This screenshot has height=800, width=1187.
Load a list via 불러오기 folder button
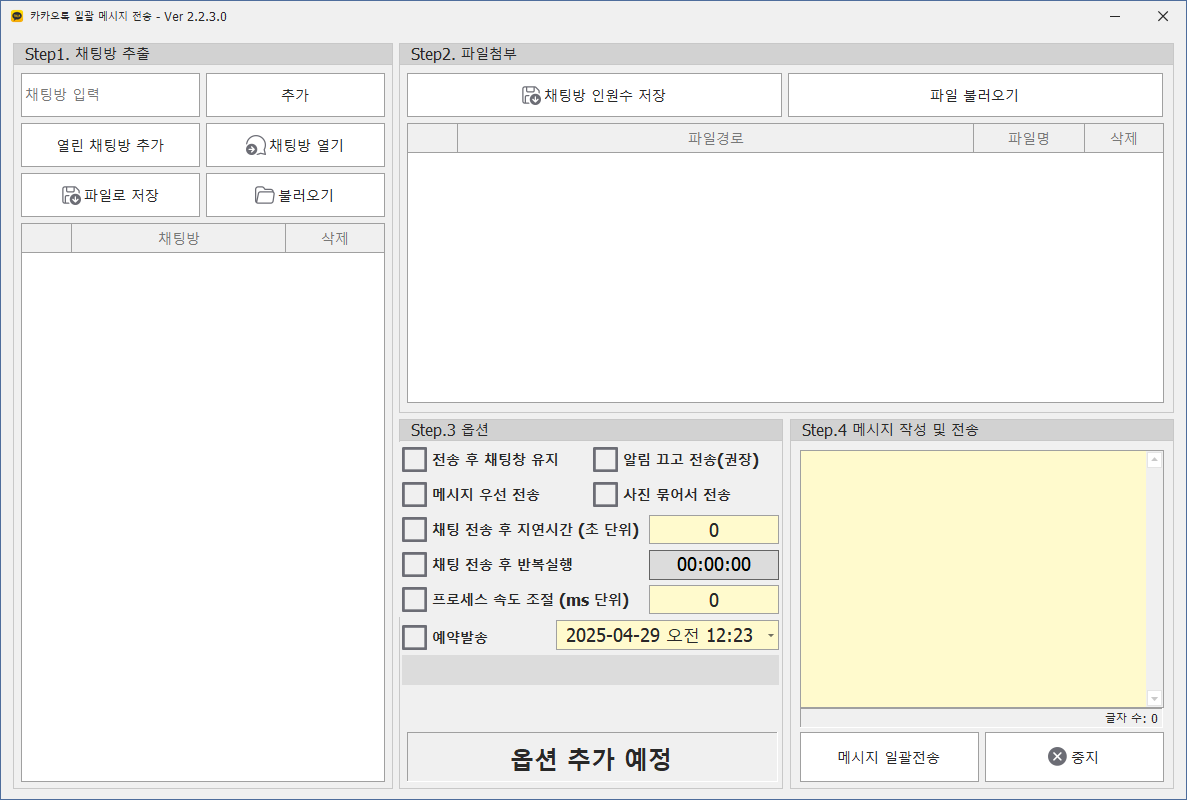coord(295,195)
